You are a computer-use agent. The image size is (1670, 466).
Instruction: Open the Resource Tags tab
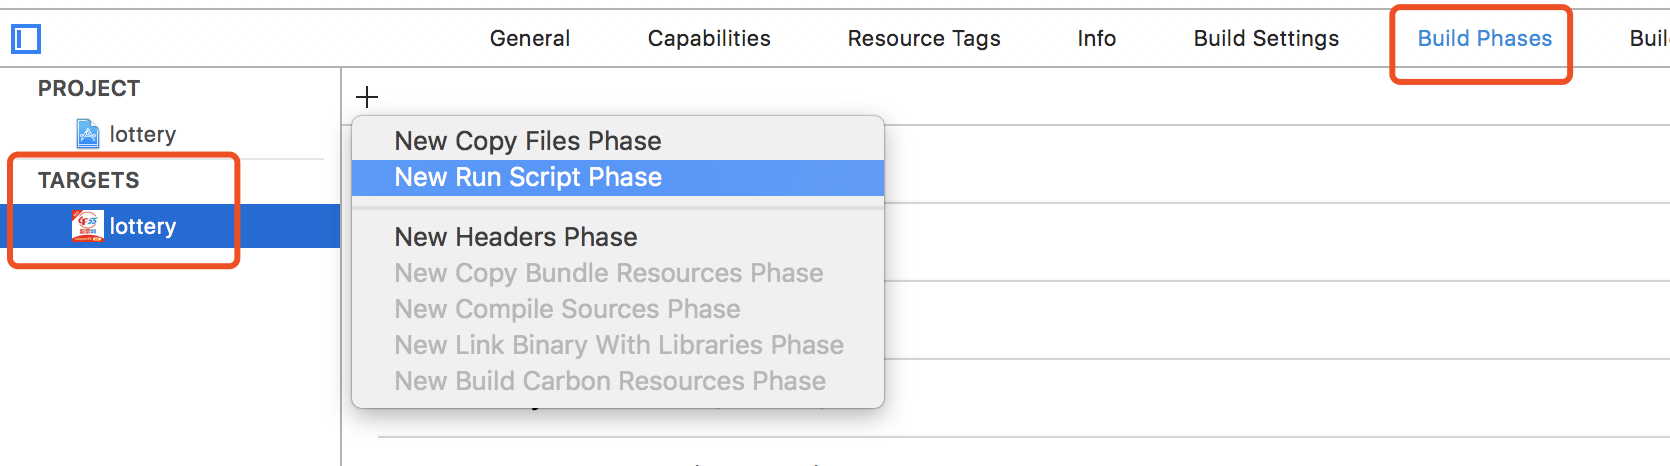924,39
